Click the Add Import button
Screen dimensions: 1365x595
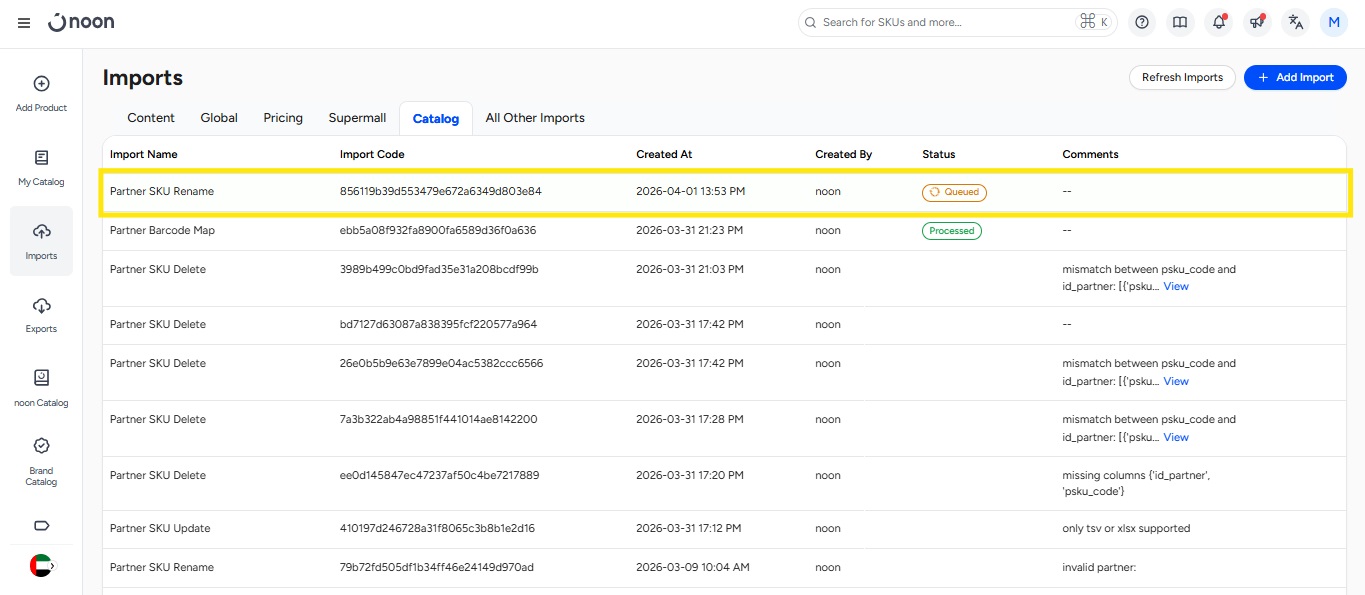[x=1295, y=77]
